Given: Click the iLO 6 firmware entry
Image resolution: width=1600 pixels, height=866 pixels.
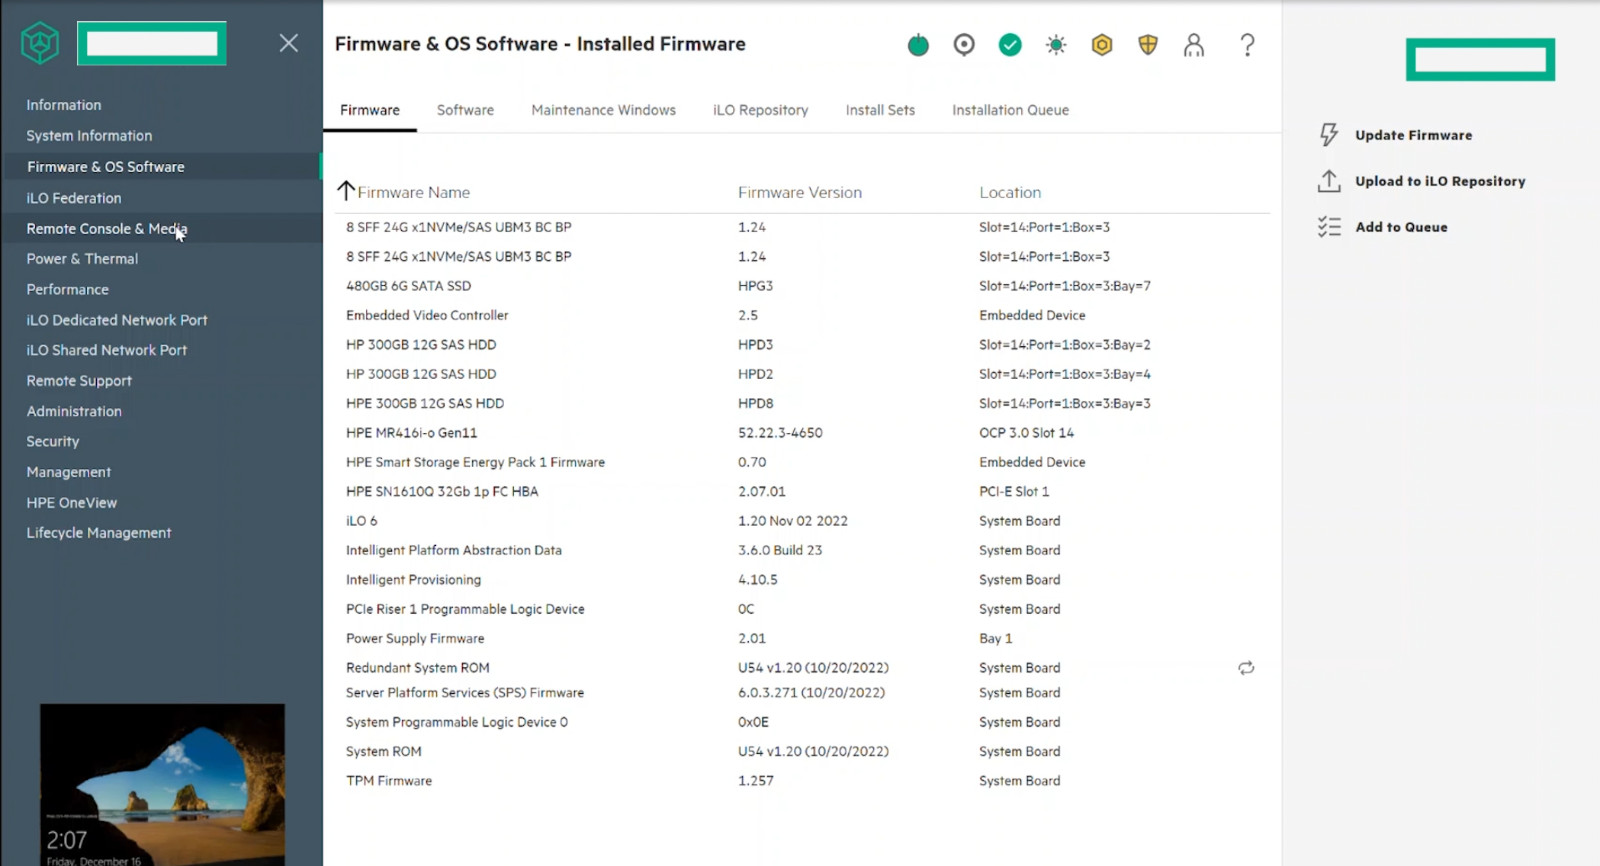Looking at the screenshot, I should click(362, 521).
